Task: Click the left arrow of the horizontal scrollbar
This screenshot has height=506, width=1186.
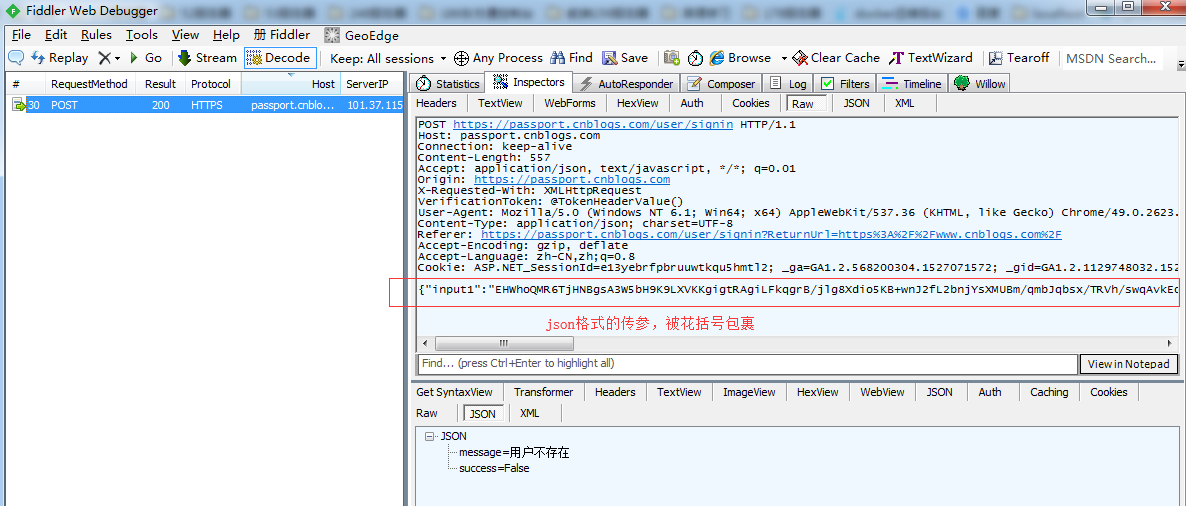Action: tap(424, 343)
